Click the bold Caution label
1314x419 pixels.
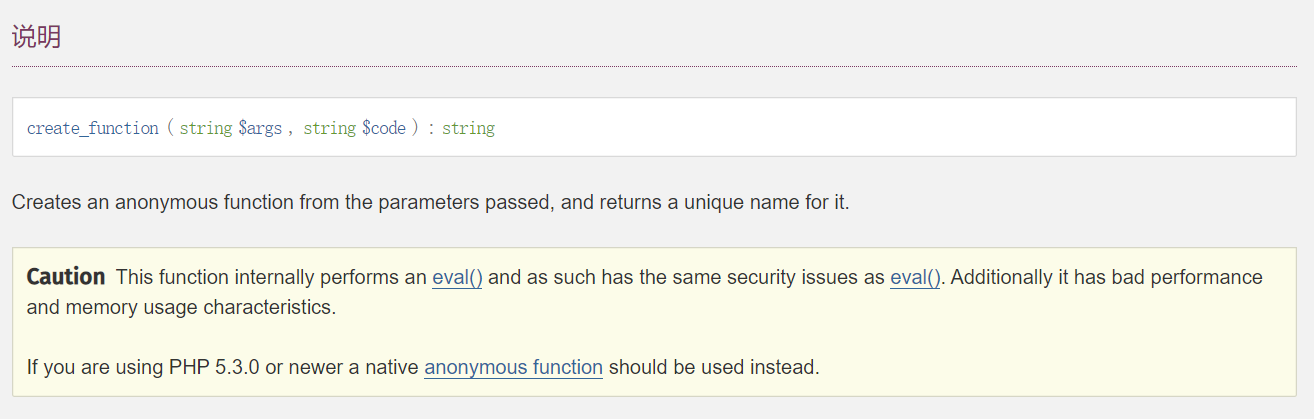coord(66,277)
